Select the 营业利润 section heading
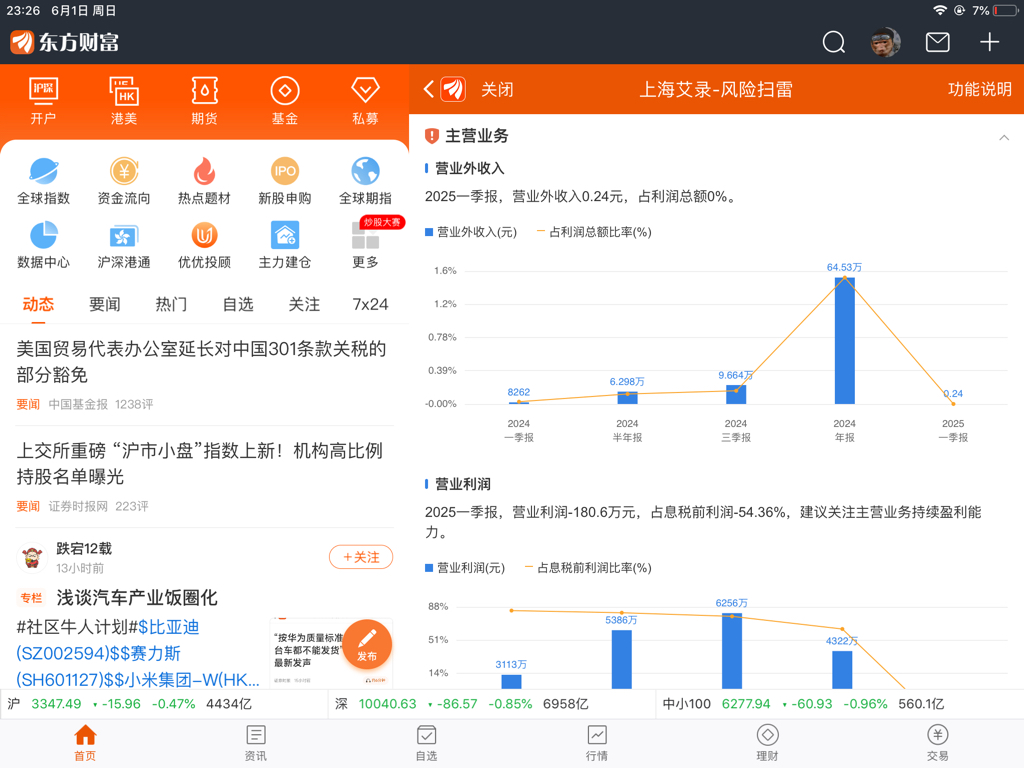The image size is (1024, 768). [x=463, y=484]
